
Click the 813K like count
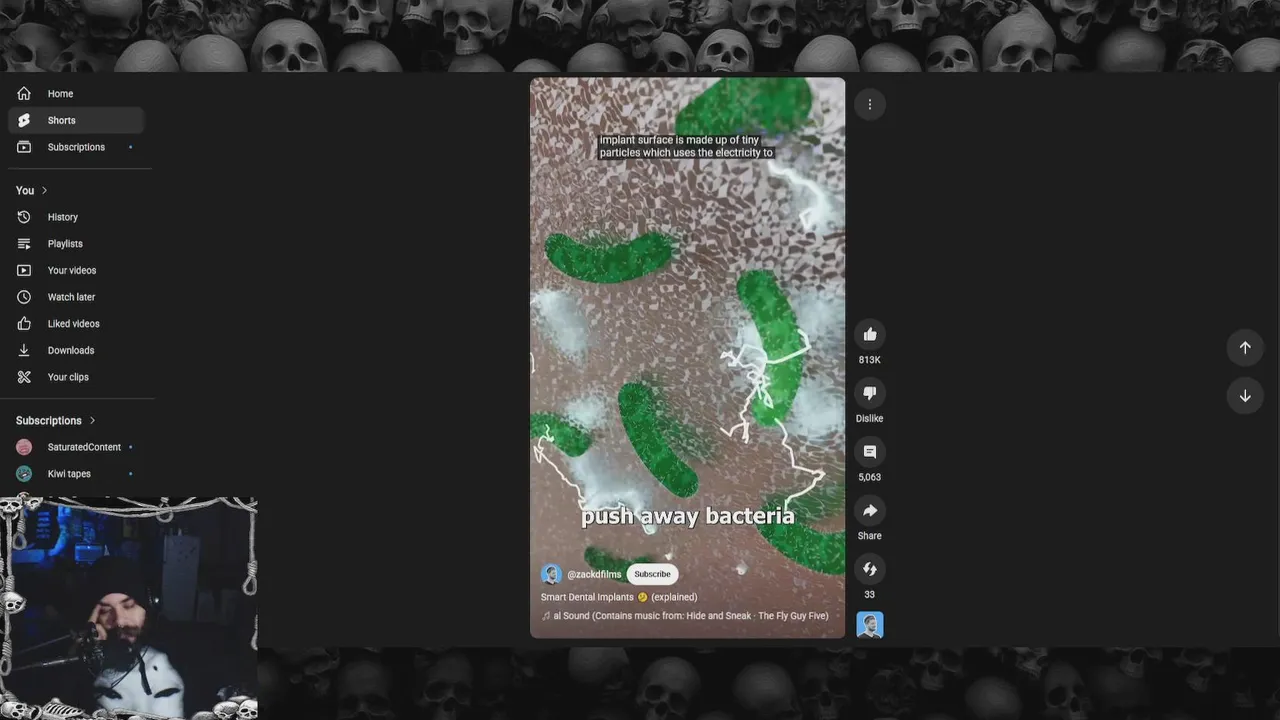click(x=870, y=360)
